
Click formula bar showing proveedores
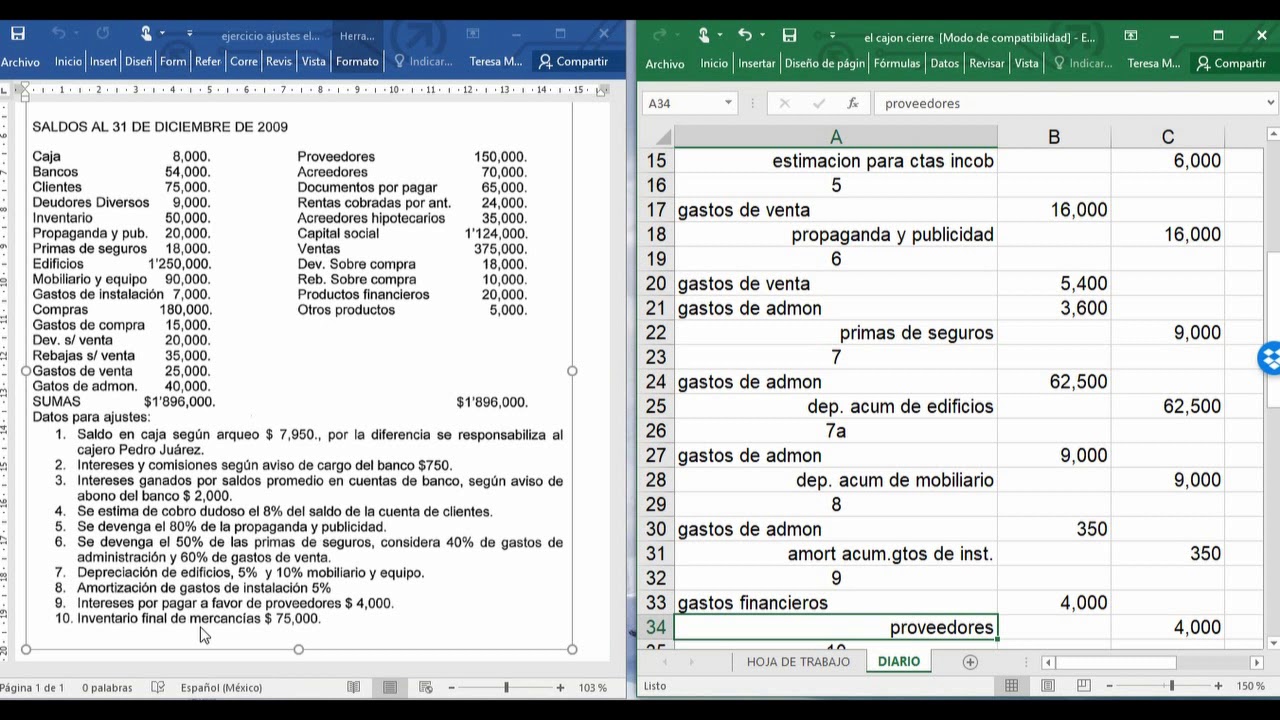1069,103
